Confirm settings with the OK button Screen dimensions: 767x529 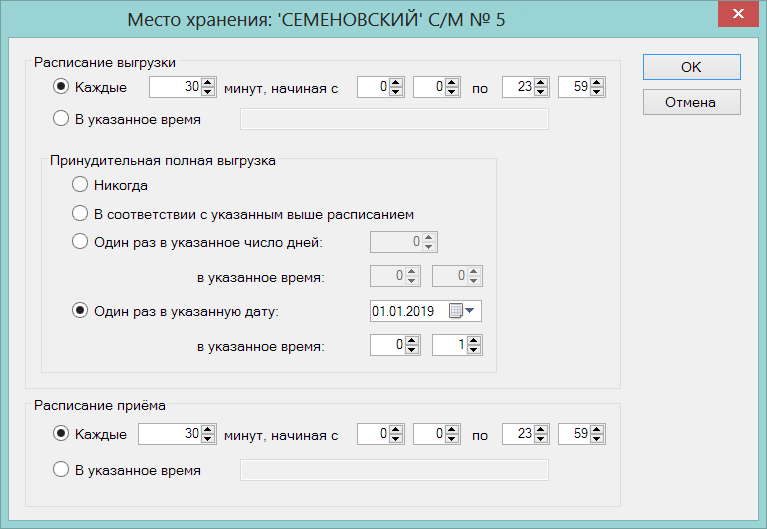coord(692,67)
